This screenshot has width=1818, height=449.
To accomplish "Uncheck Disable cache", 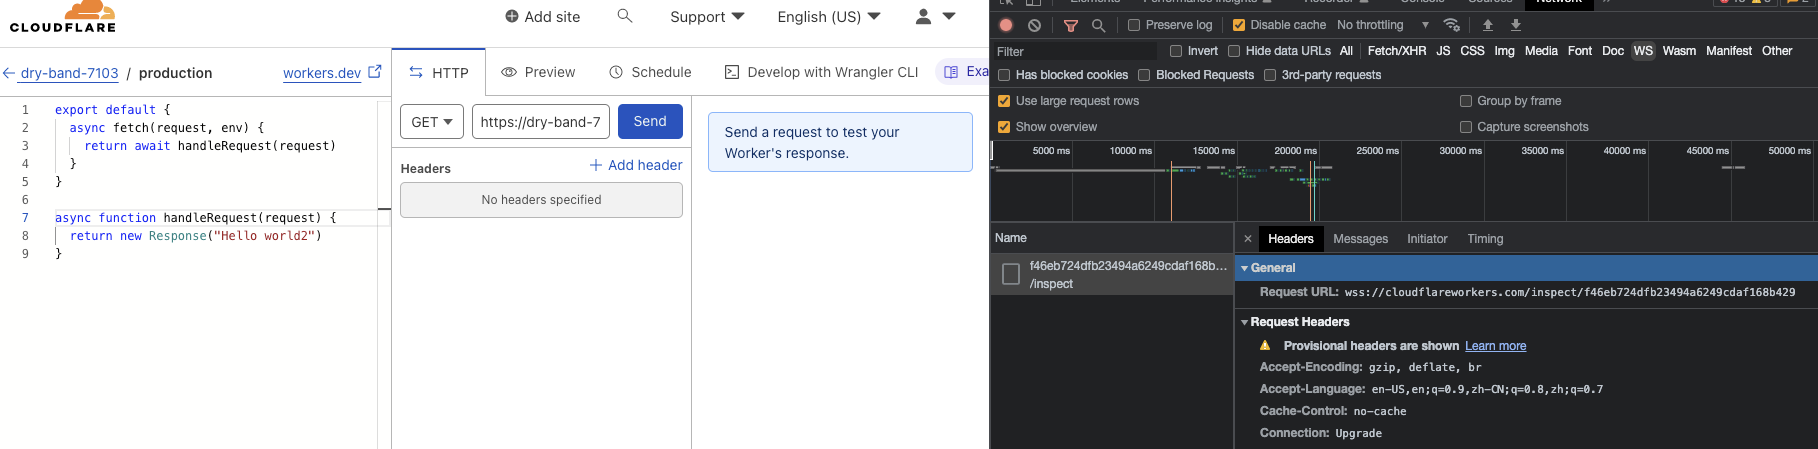I will (x=1239, y=25).
